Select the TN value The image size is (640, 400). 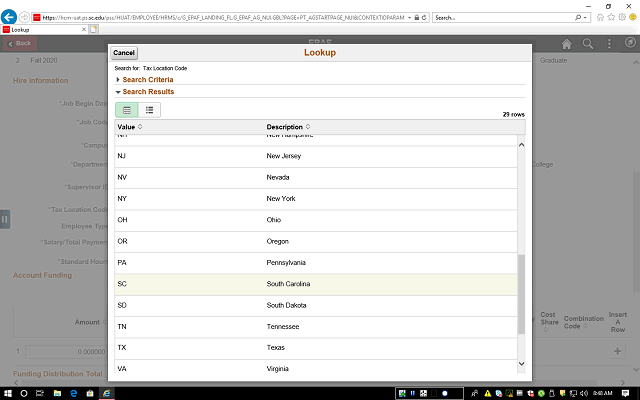click(x=122, y=327)
